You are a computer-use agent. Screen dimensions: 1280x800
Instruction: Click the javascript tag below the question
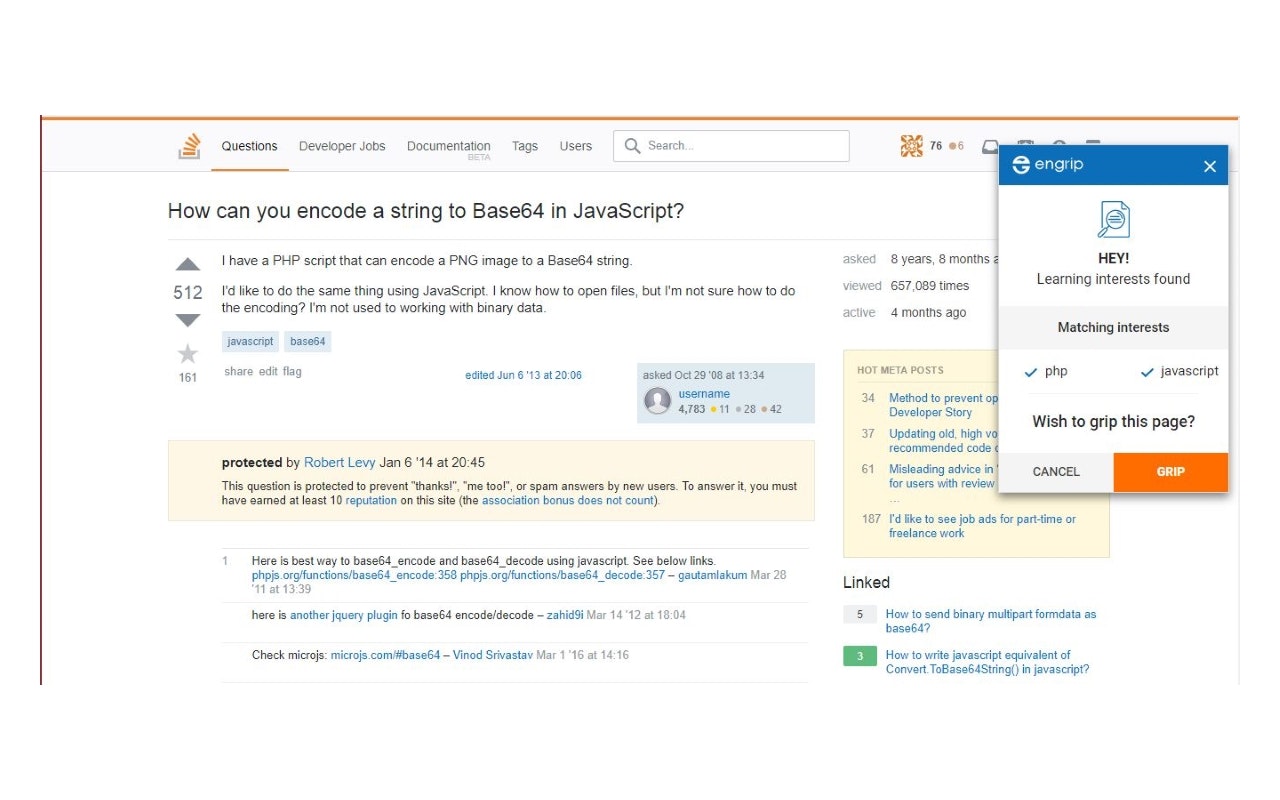[x=250, y=342]
